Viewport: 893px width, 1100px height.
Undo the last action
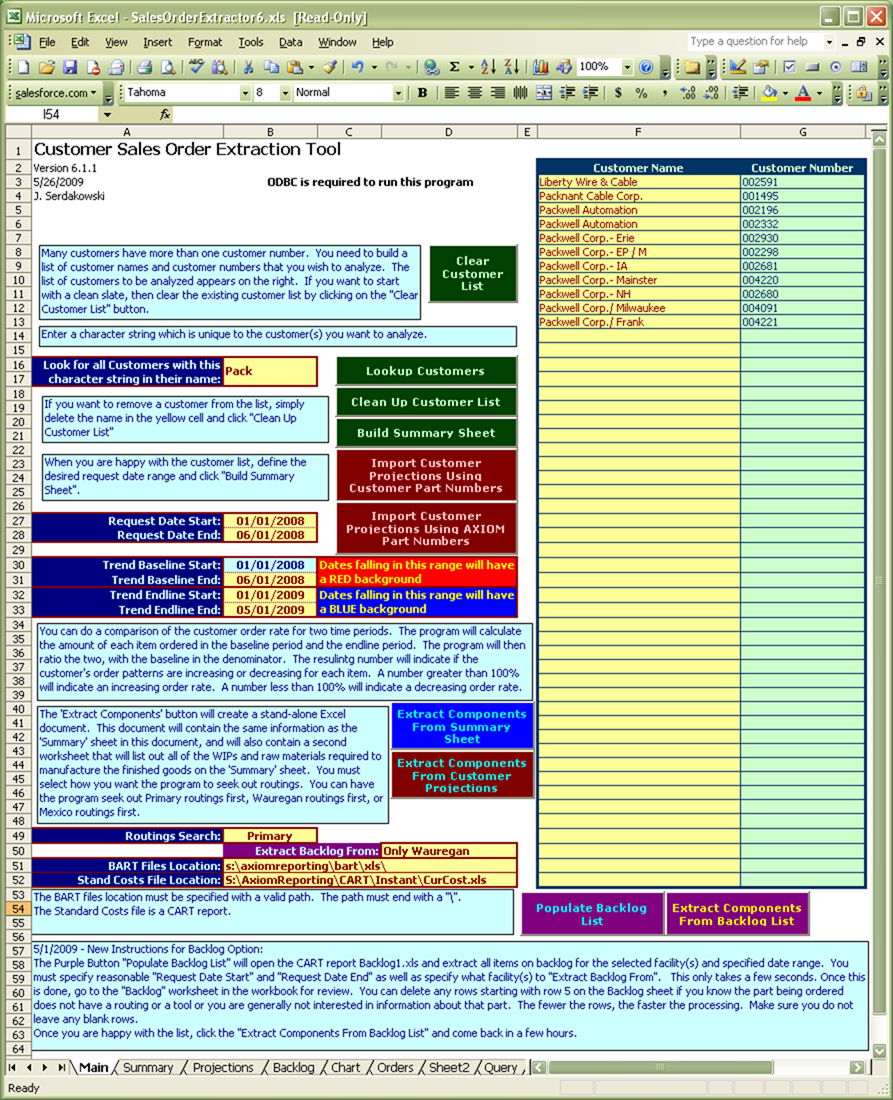click(x=358, y=67)
